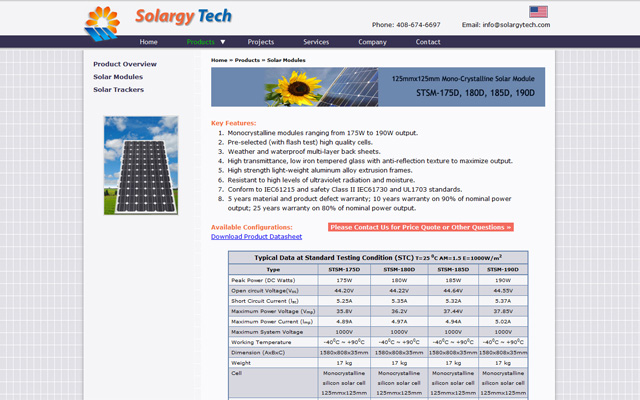Open Product Overview in sidebar
This screenshot has width=640, height=400.
(125, 64)
